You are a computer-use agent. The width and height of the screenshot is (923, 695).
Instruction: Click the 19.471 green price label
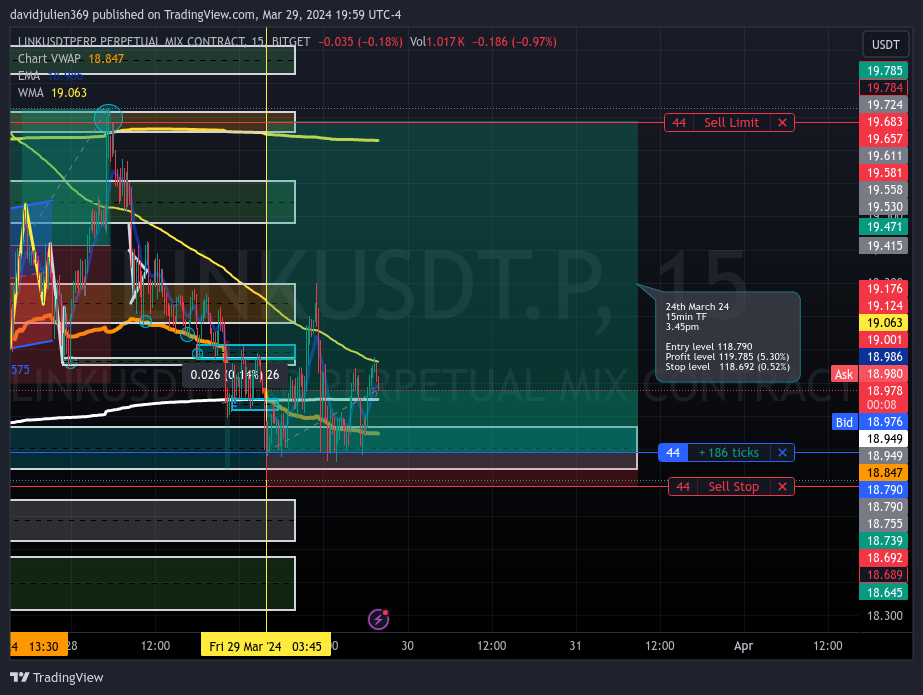pyautogui.click(x=884, y=227)
